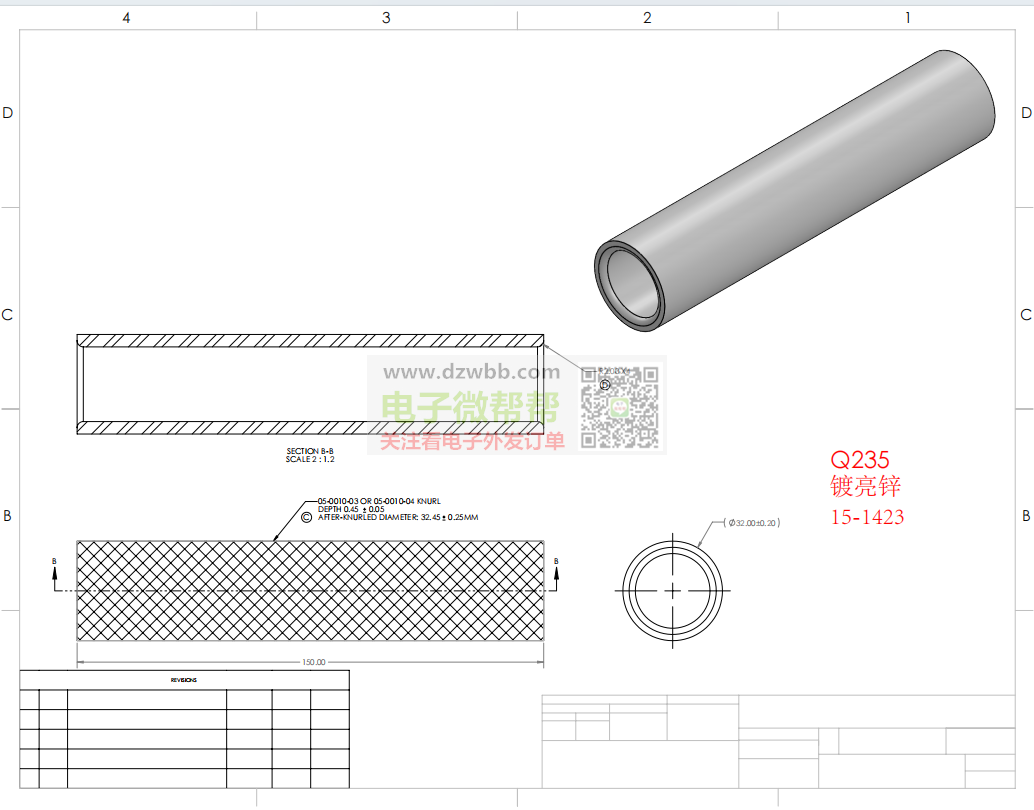Click the green 电子微帮帮 watermark logo
The width and height of the screenshot is (1034, 810).
(x=470, y=408)
